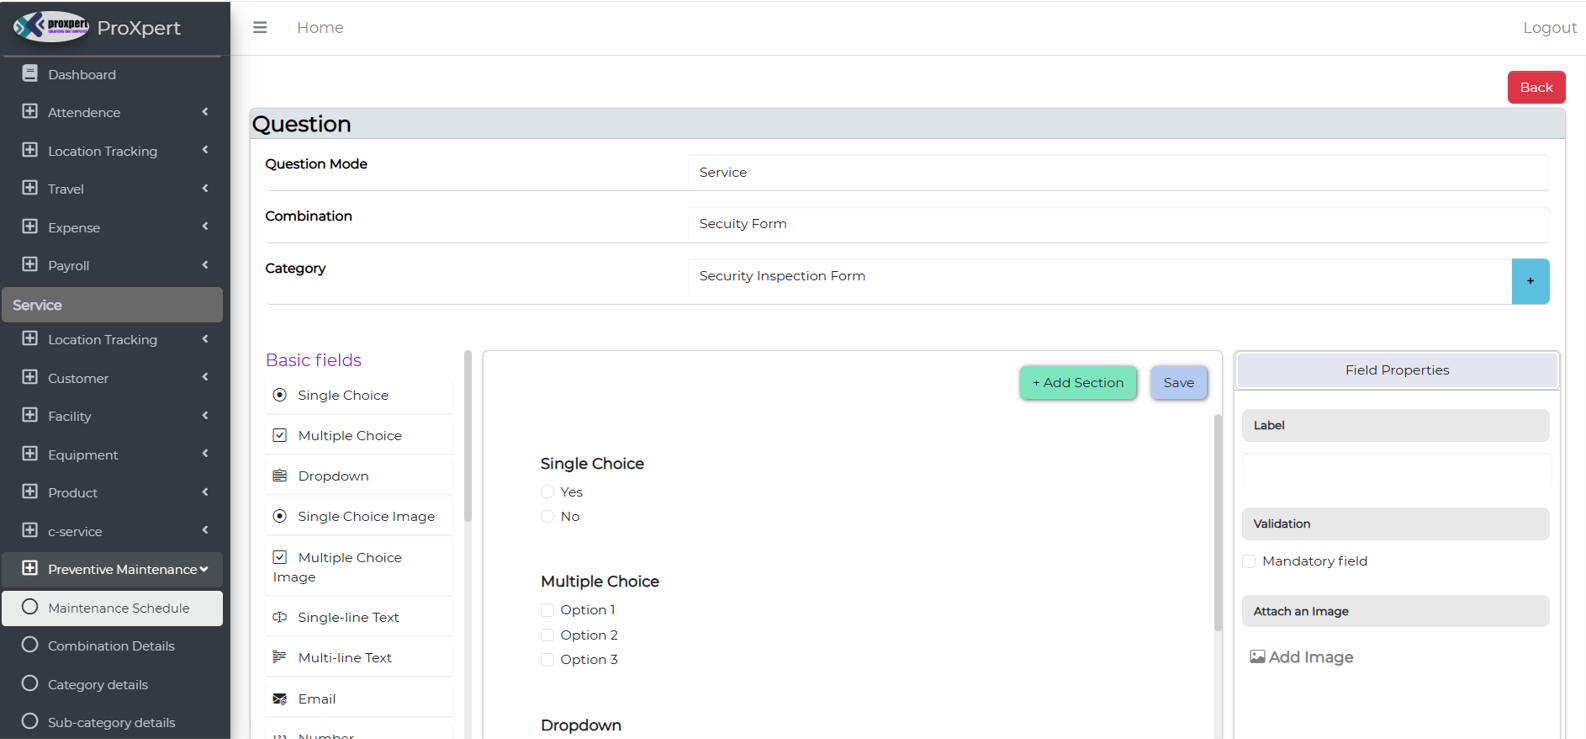Viewport: 1586px width, 739px height.
Task: Click the red Back button
Action: click(x=1536, y=87)
